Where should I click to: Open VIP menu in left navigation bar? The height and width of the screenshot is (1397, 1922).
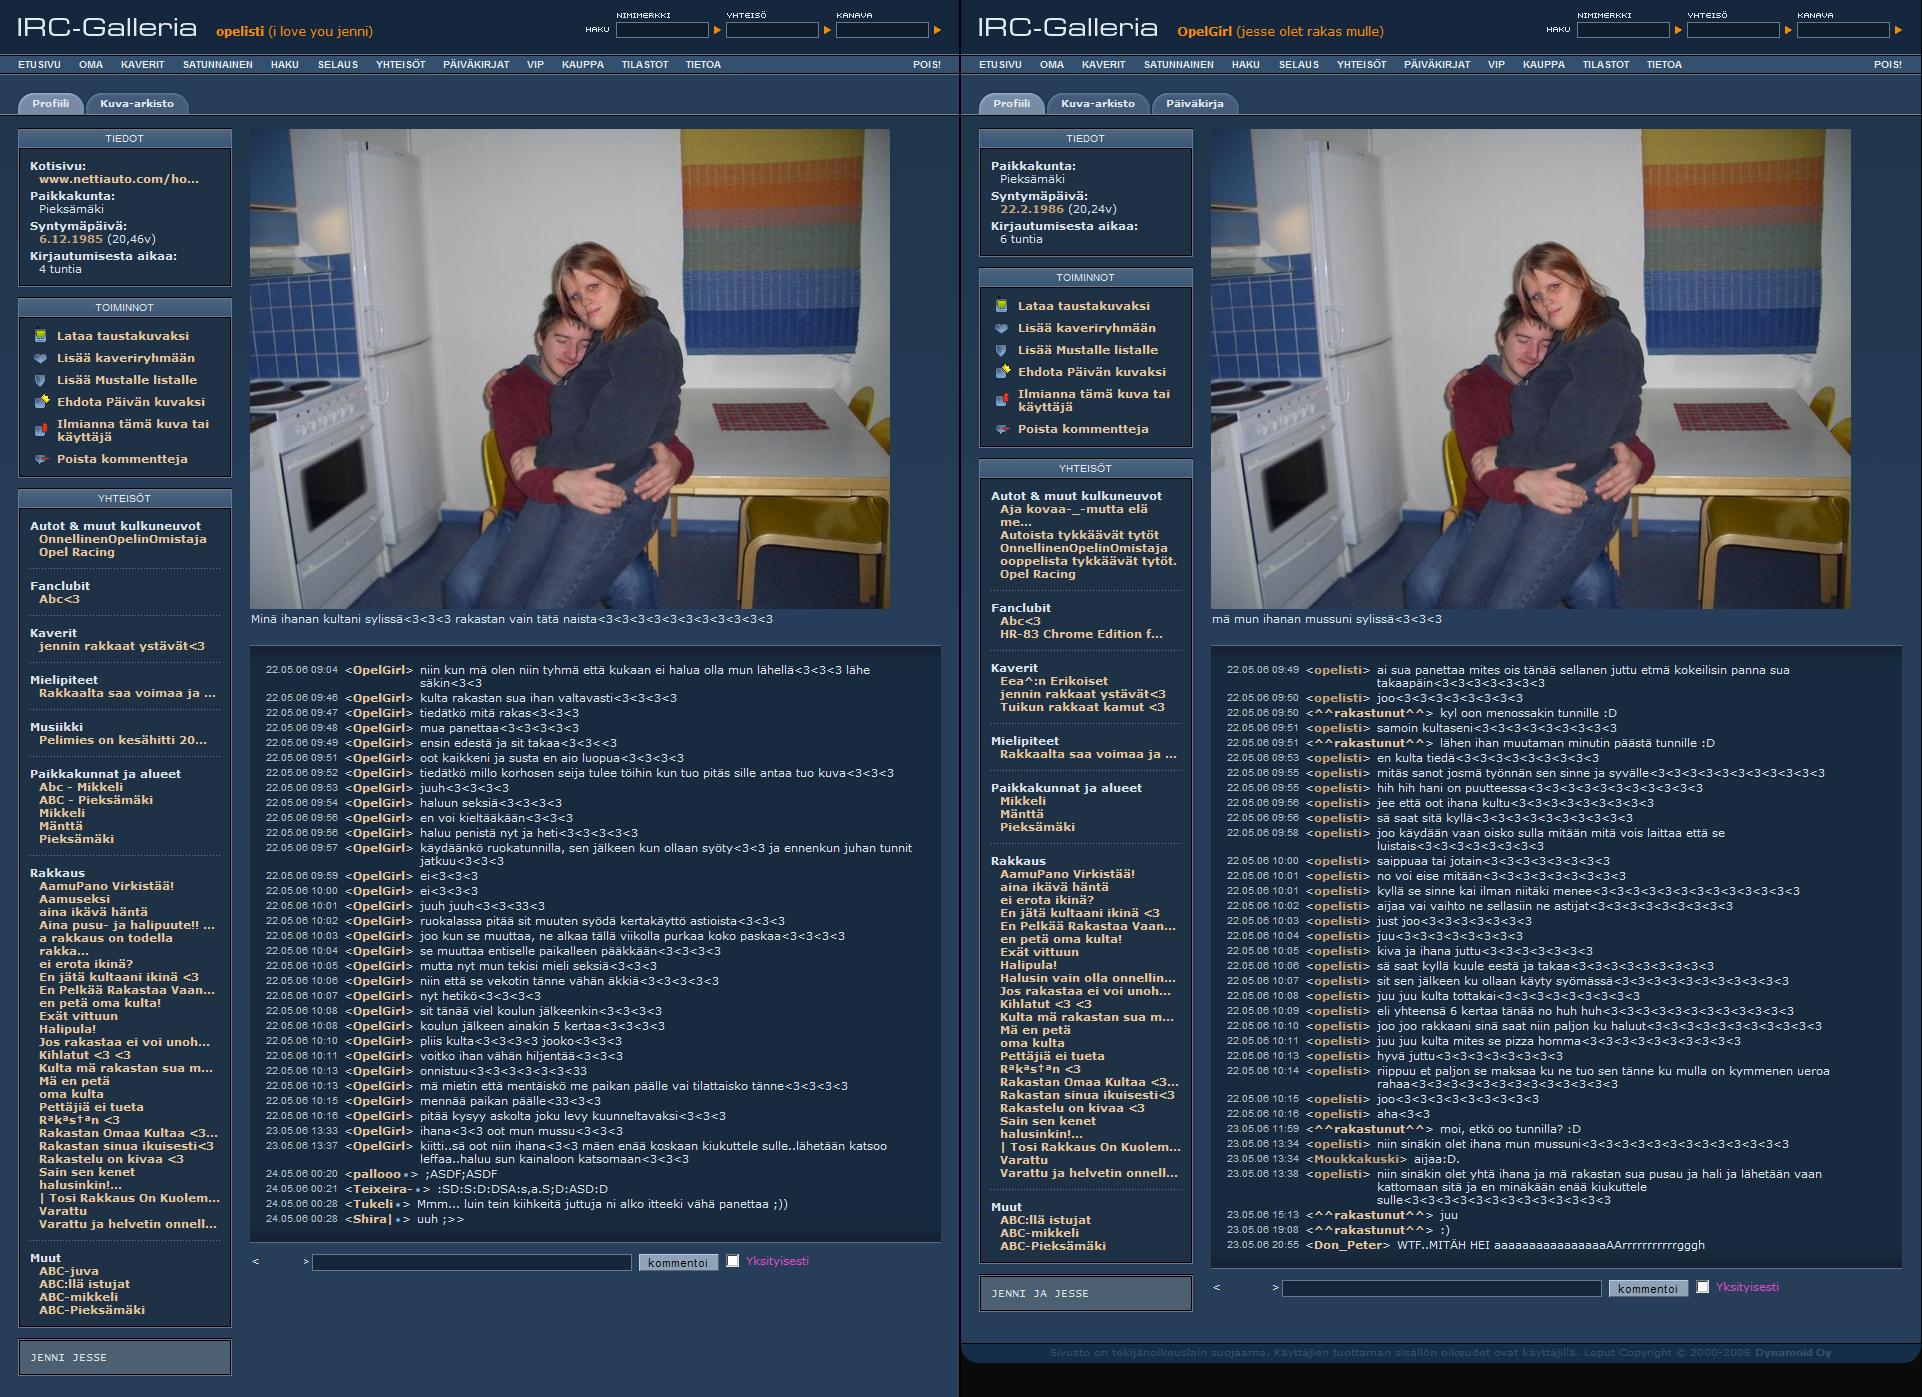pos(535,64)
